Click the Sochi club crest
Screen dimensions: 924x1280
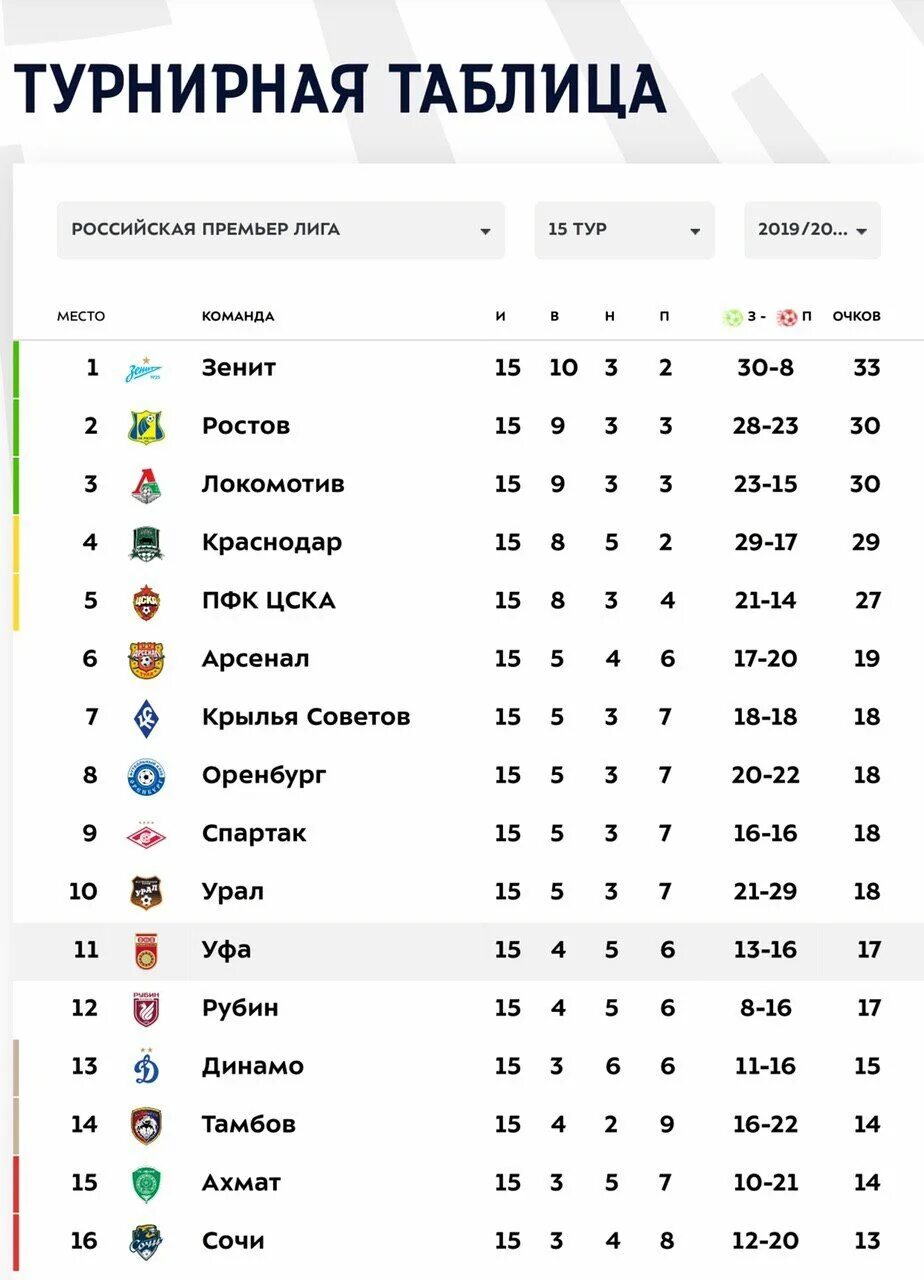146,1242
